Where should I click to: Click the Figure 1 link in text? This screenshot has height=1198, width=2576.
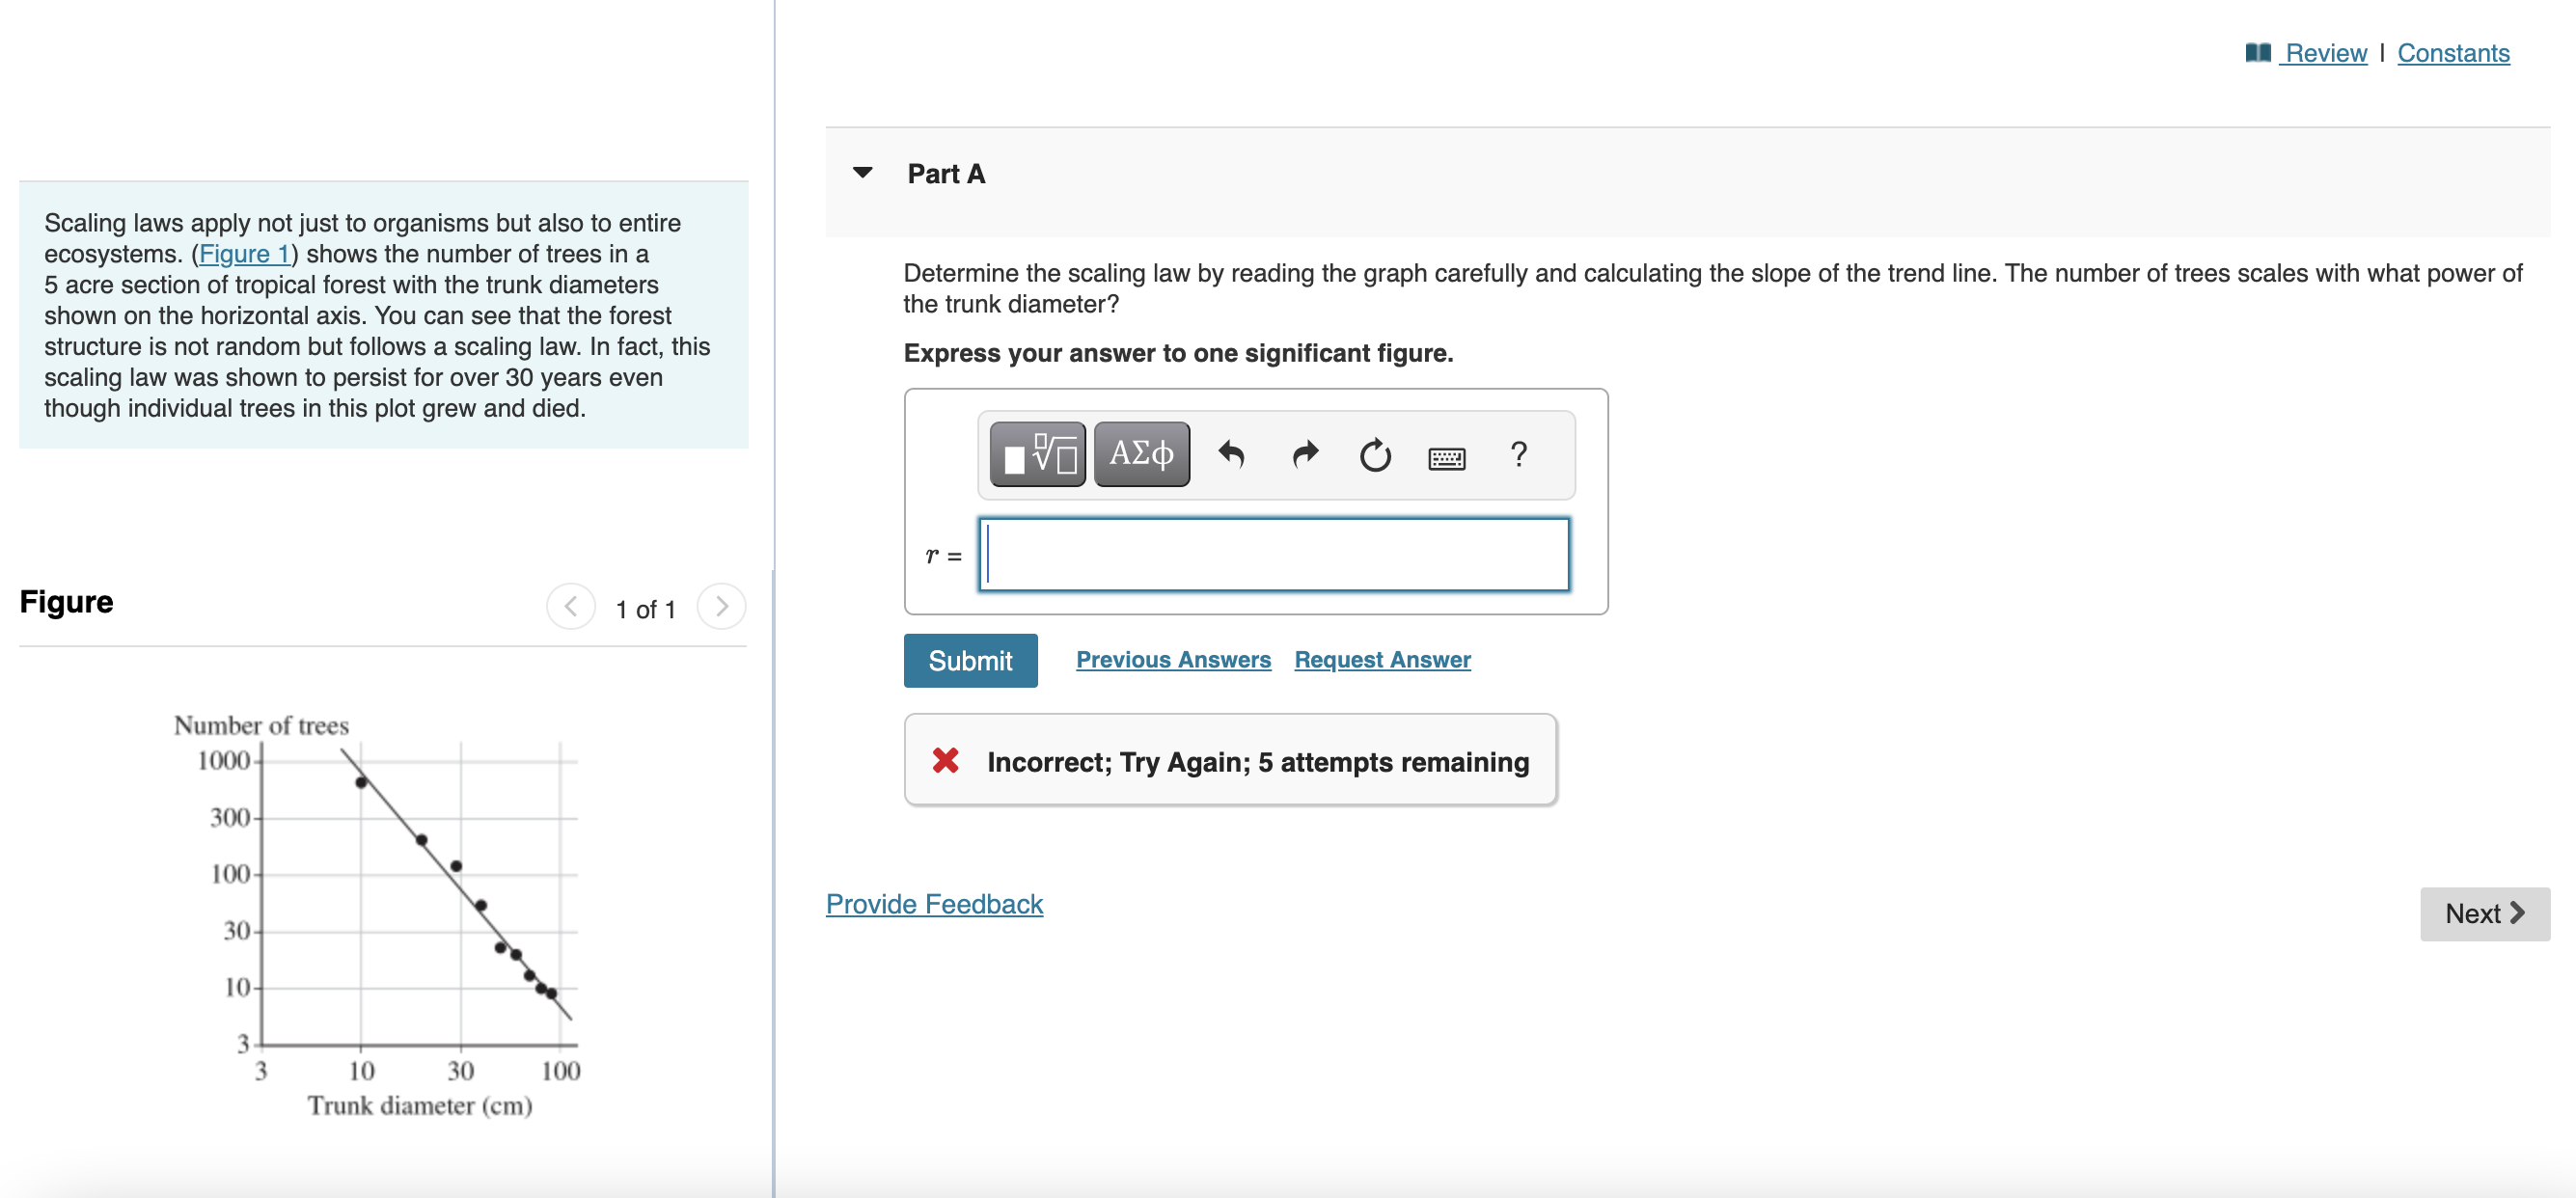tap(244, 254)
